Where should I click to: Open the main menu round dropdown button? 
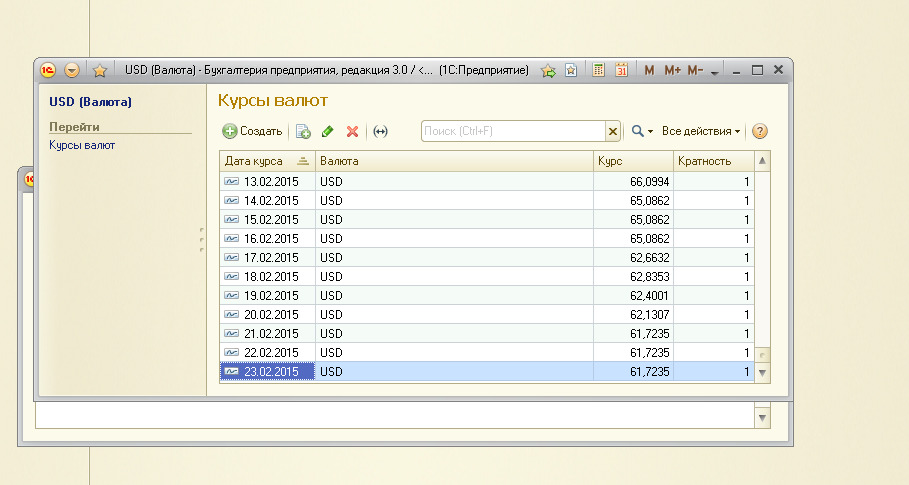(72, 70)
